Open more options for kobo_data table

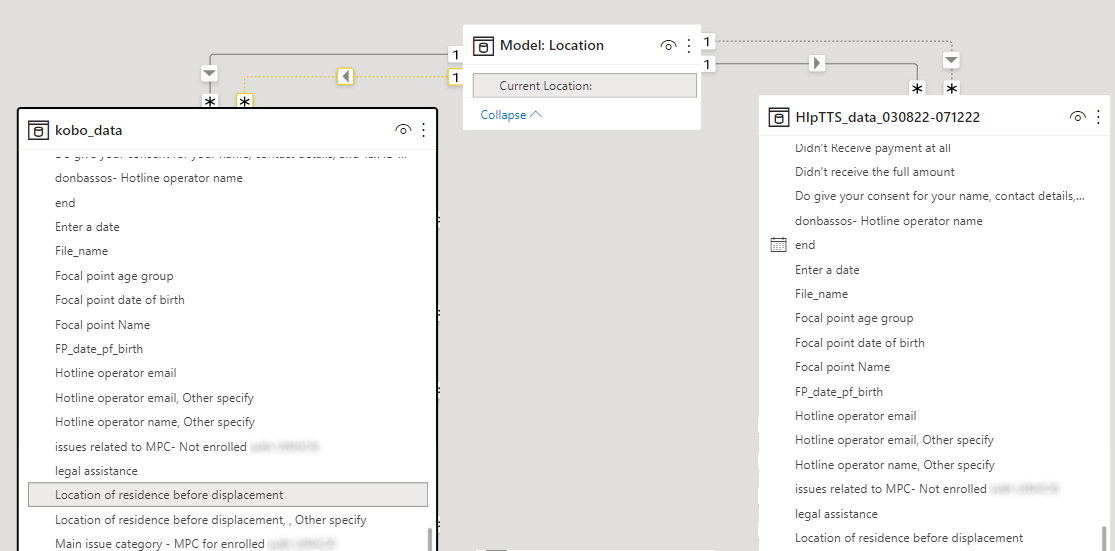click(424, 130)
